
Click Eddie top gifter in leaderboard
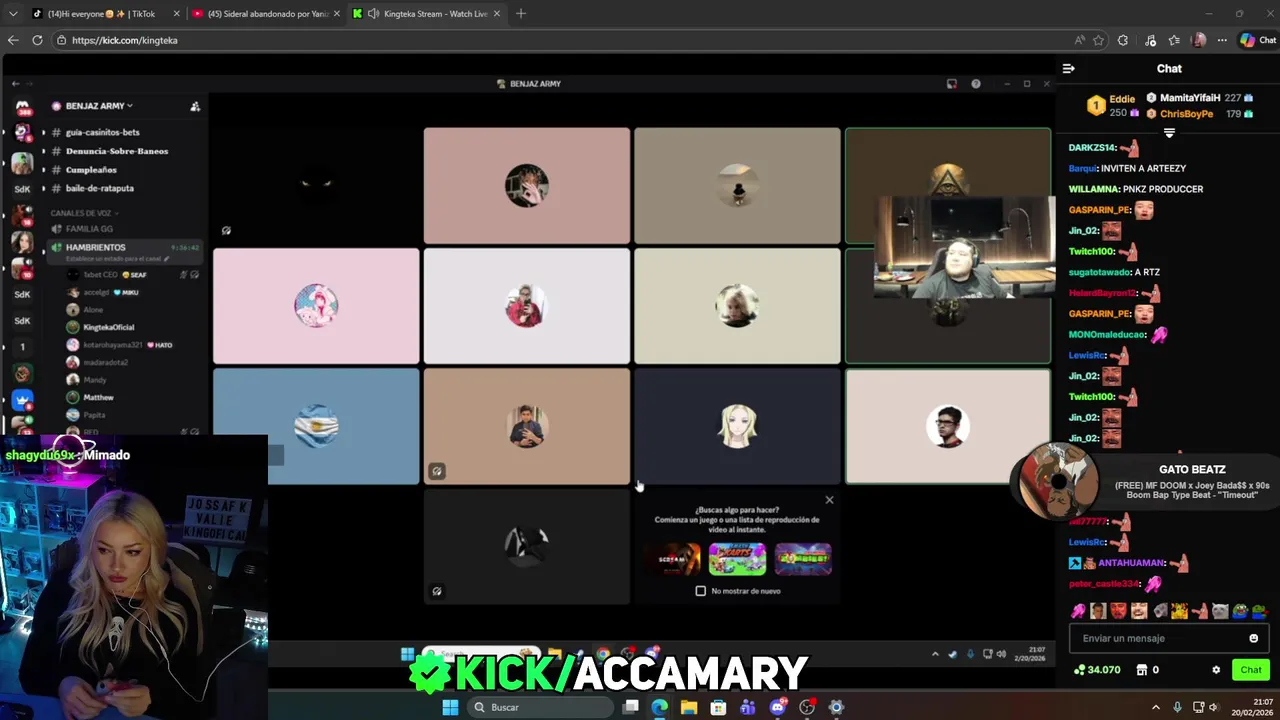pos(1122,99)
